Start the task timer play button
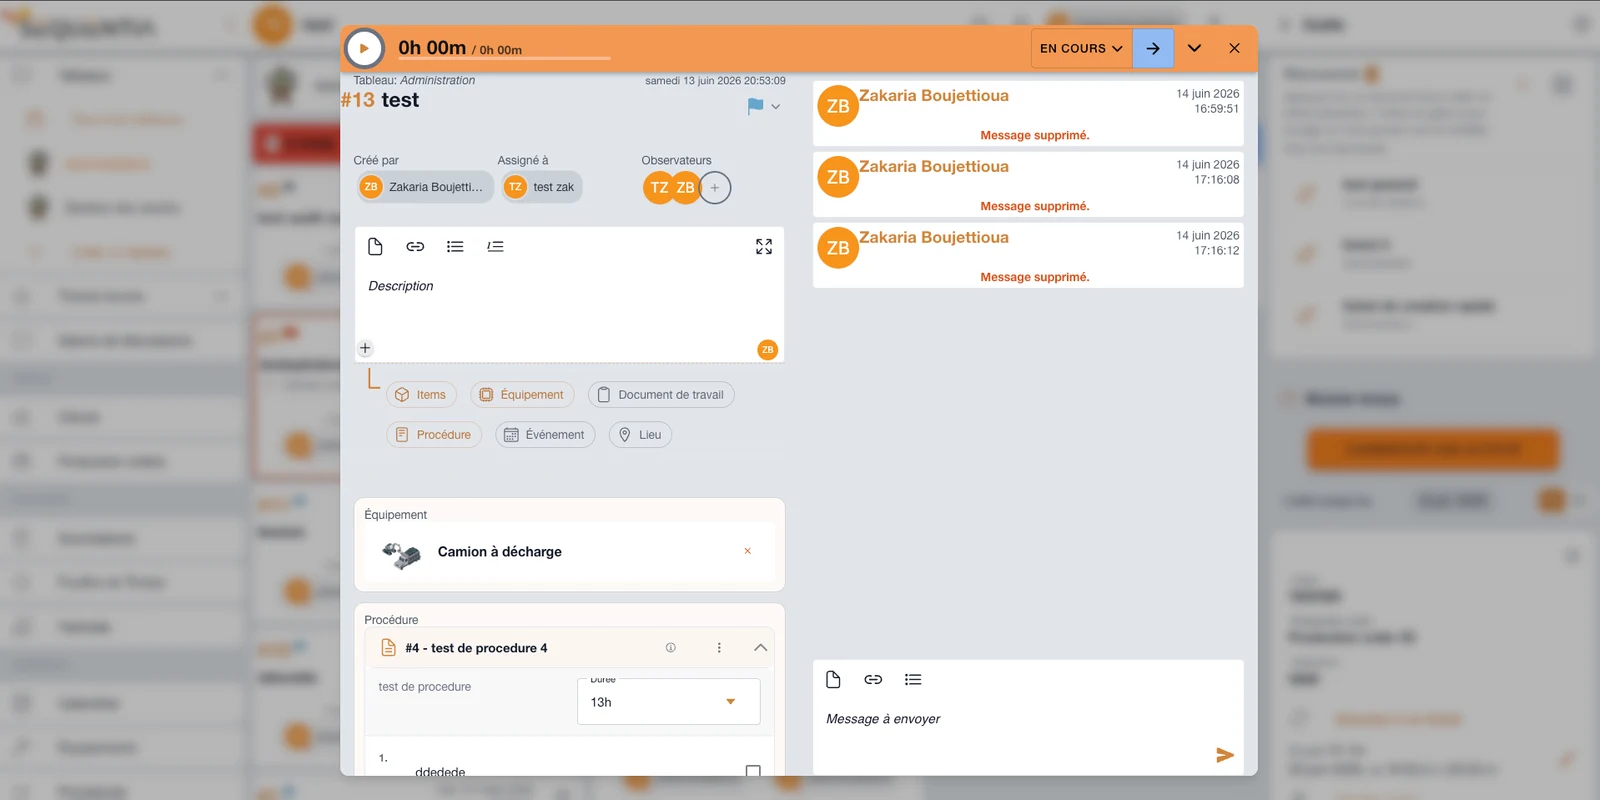This screenshot has height=800, width=1600. [x=364, y=48]
